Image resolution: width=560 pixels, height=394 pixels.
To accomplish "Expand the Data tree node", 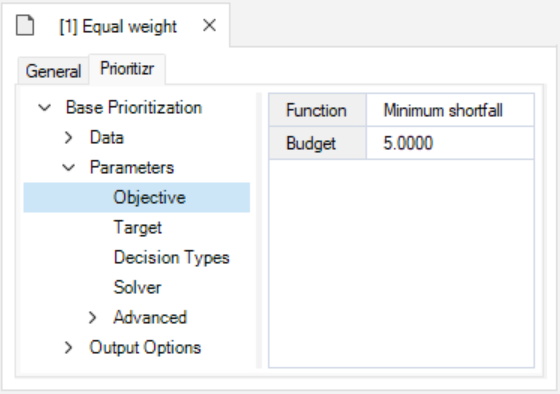I will coord(68,138).
